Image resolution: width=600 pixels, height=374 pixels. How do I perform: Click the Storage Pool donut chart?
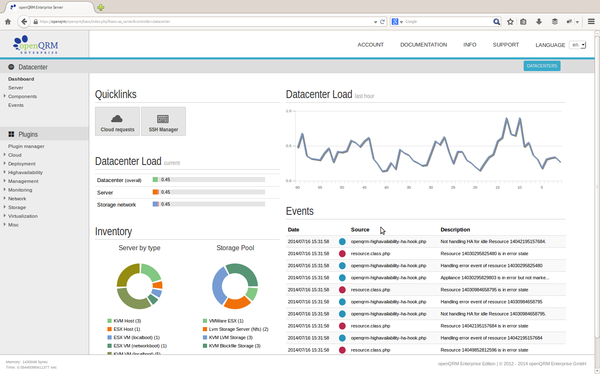coord(235,286)
